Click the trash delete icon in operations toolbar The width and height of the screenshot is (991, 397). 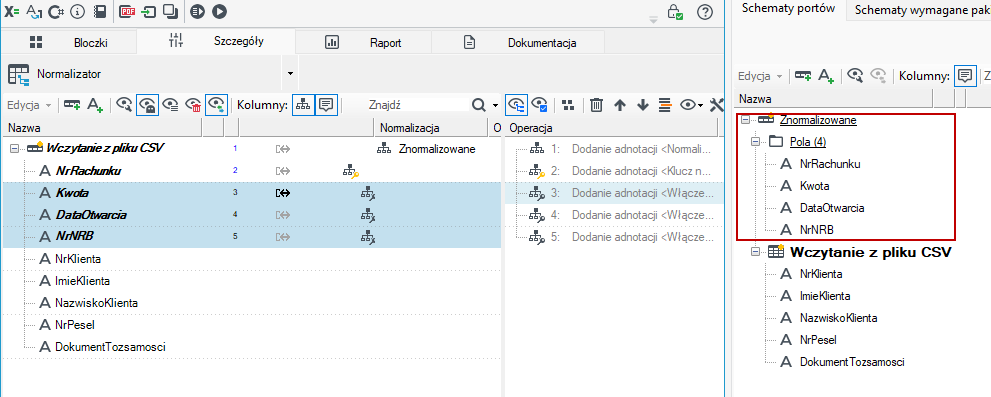[596, 105]
